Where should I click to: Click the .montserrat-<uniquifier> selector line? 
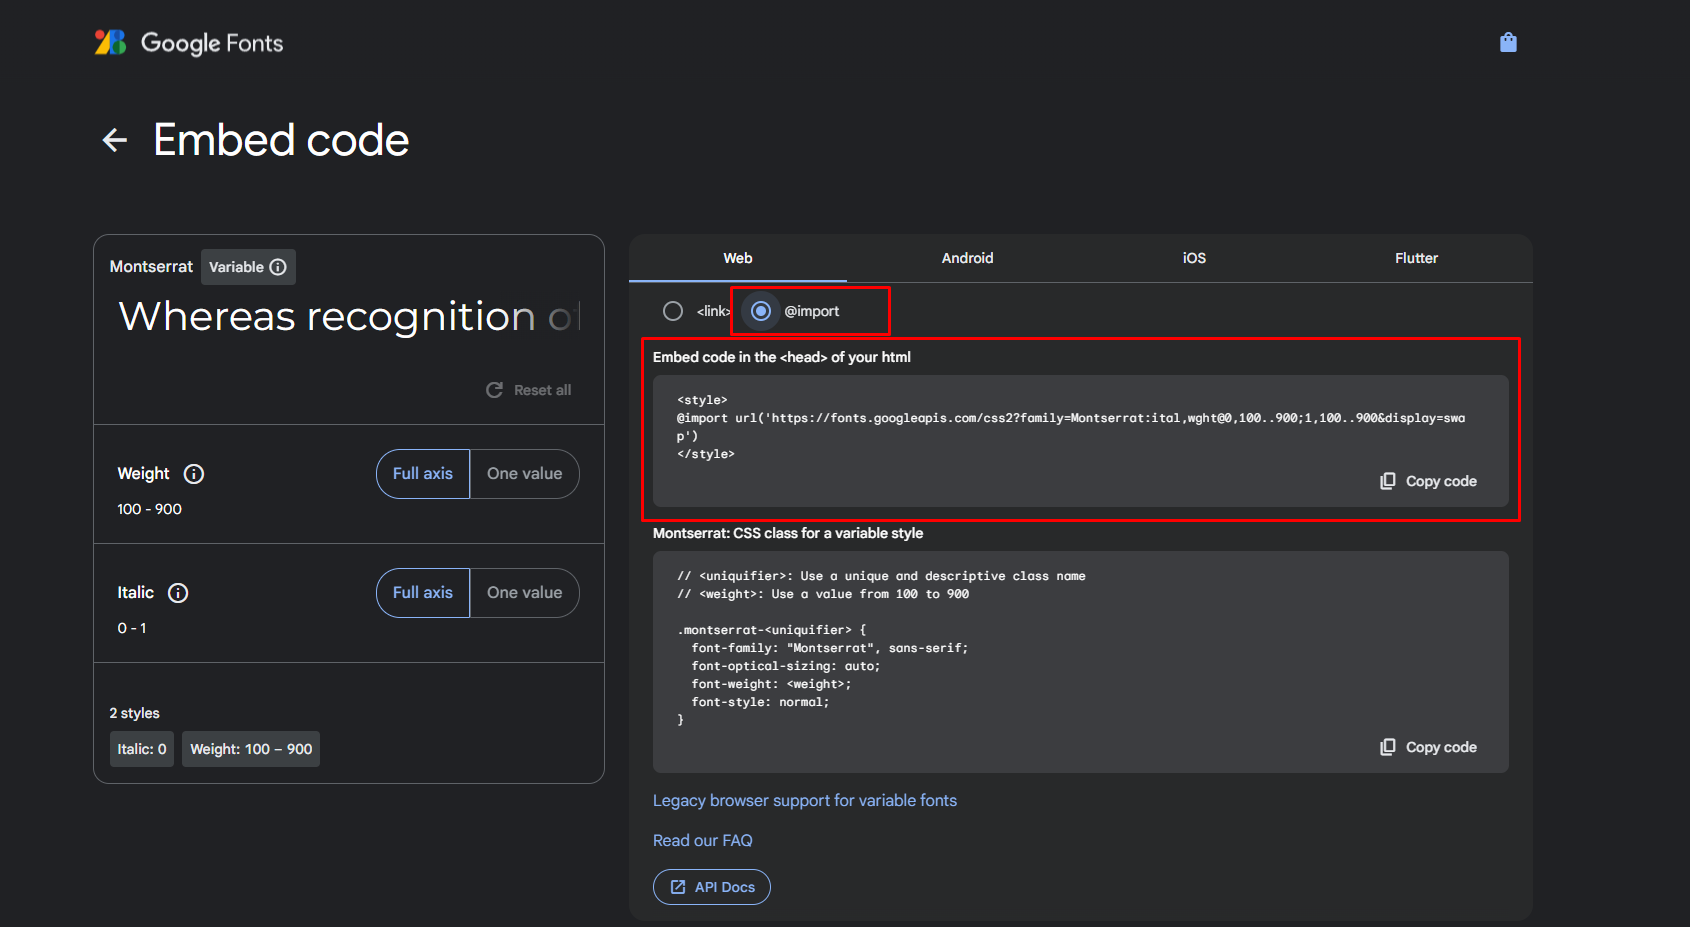point(772,630)
